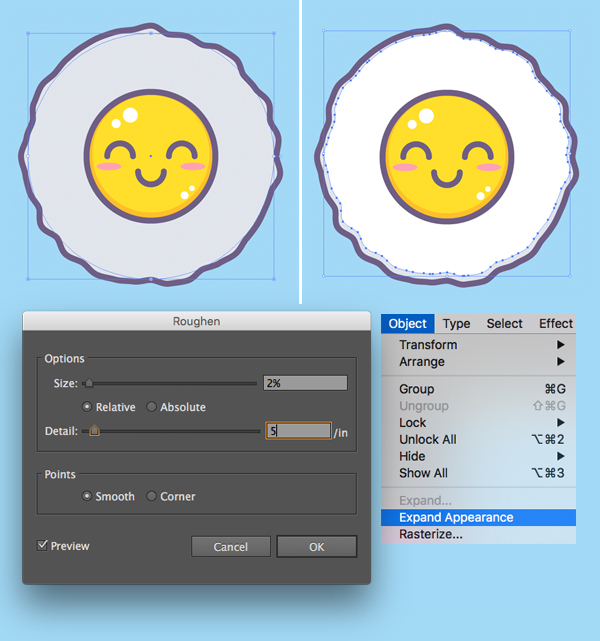
Task: Select Smooth points radio button
Action: point(88,496)
